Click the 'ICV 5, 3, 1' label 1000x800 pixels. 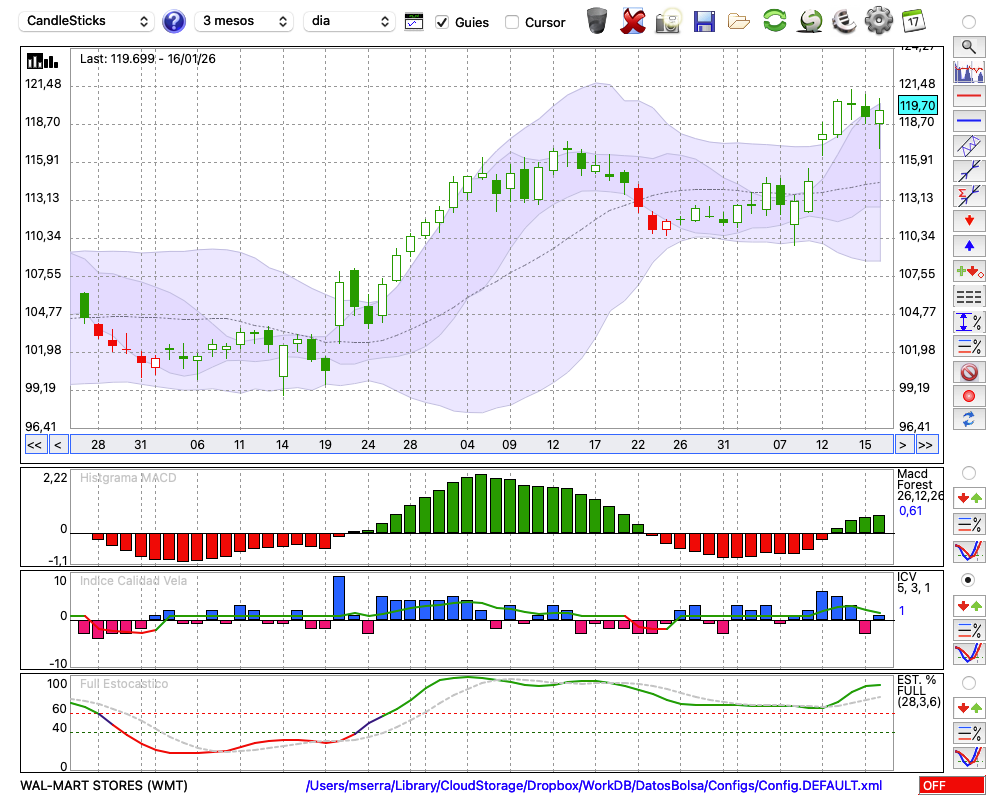913,582
